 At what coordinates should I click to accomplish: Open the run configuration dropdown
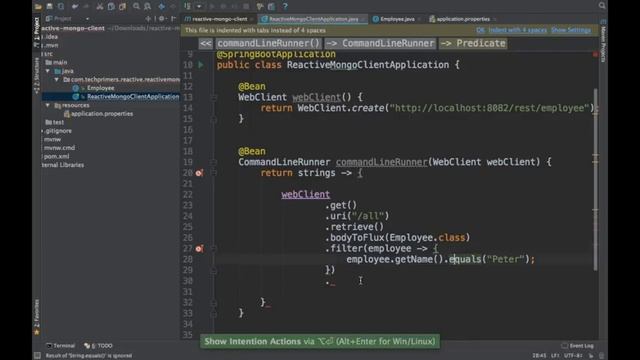pos(199,6)
